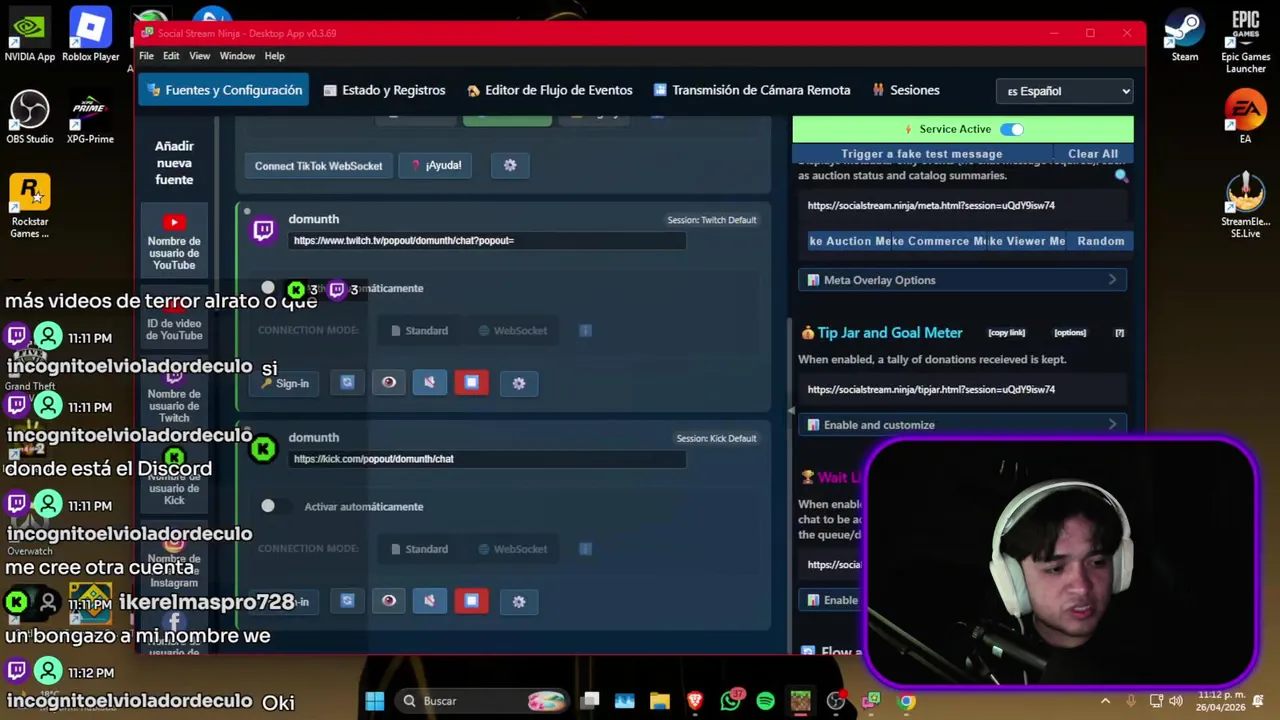Show hidden system tray icons
The image size is (1280, 720).
1105,701
